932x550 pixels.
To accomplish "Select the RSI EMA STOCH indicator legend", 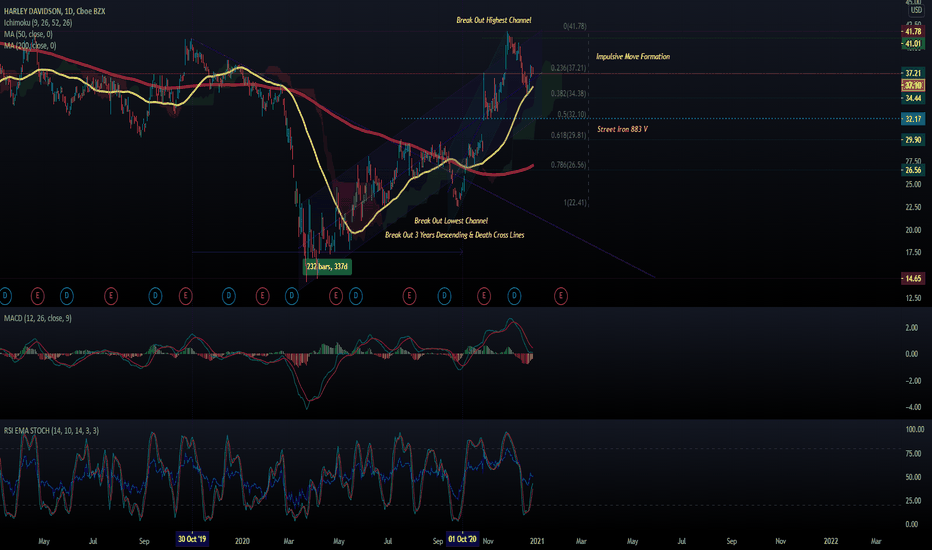I will (x=51, y=430).
